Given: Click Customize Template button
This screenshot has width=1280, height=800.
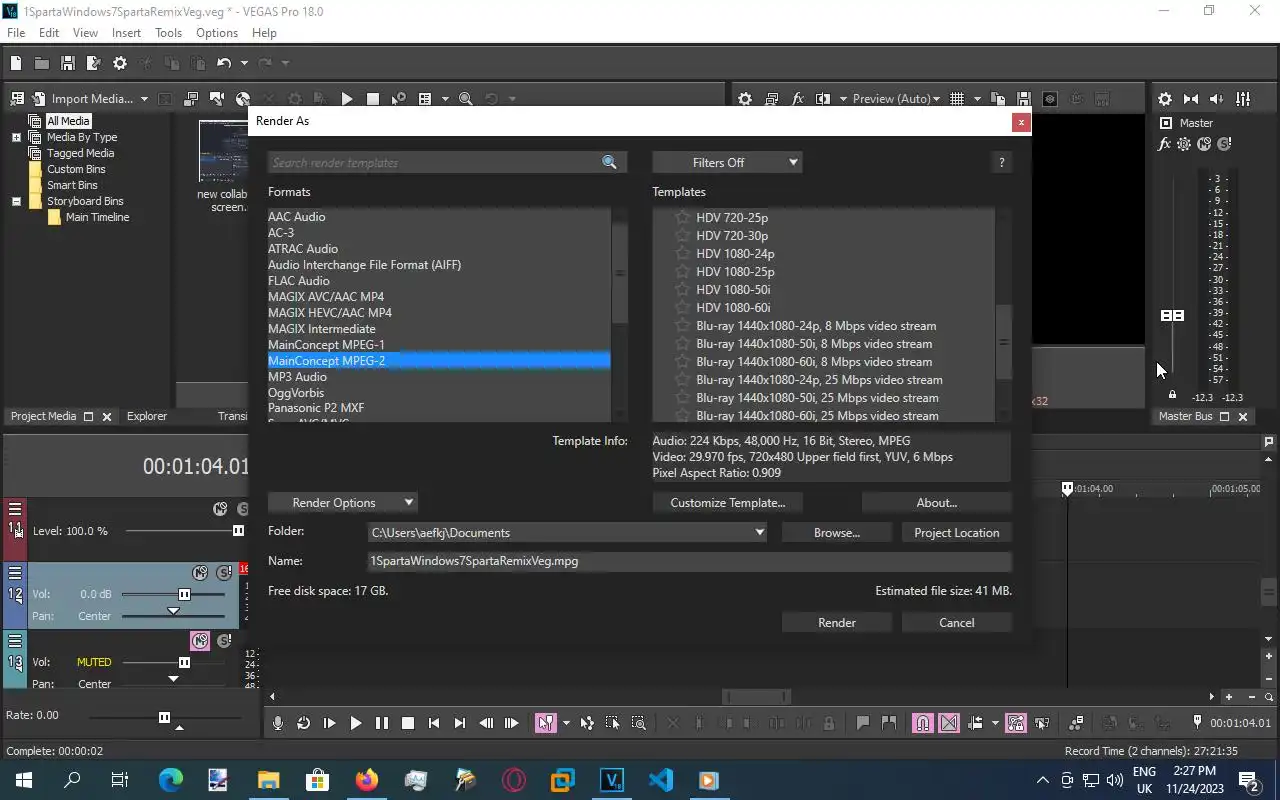Looking at the screenshot, I should point(728,502).
